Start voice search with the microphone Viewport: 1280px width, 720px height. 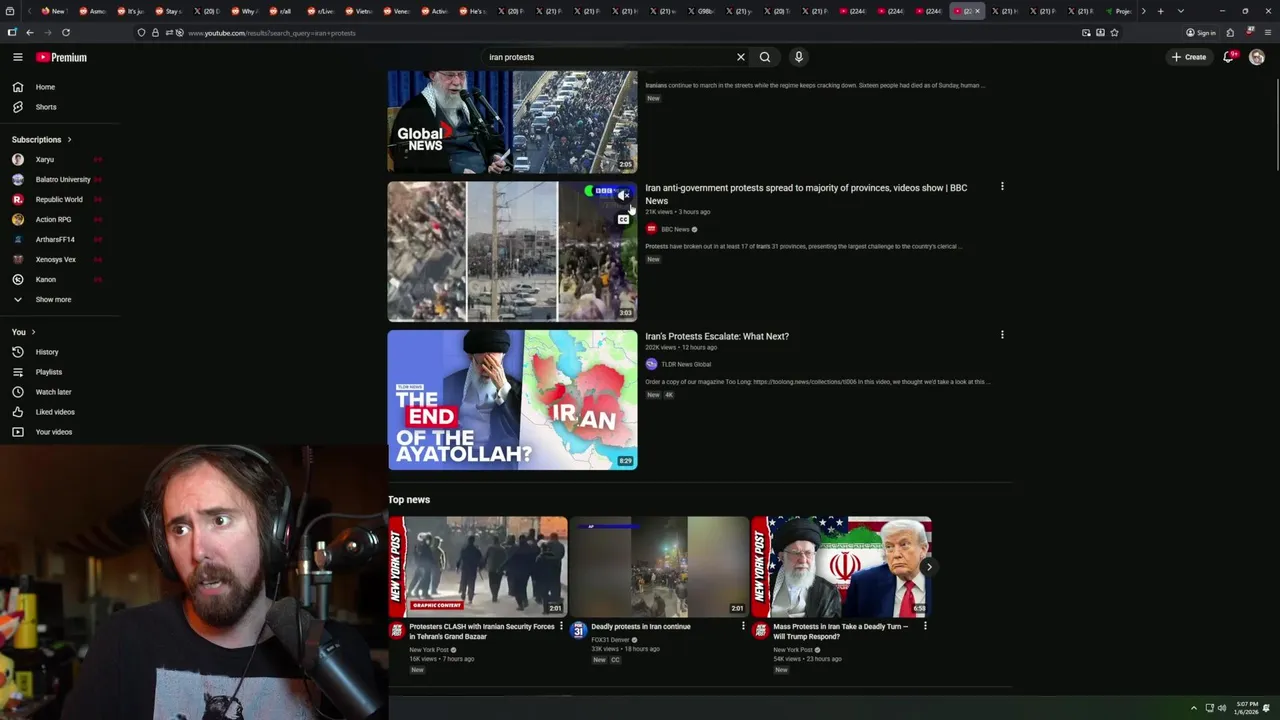click(798, 57)
